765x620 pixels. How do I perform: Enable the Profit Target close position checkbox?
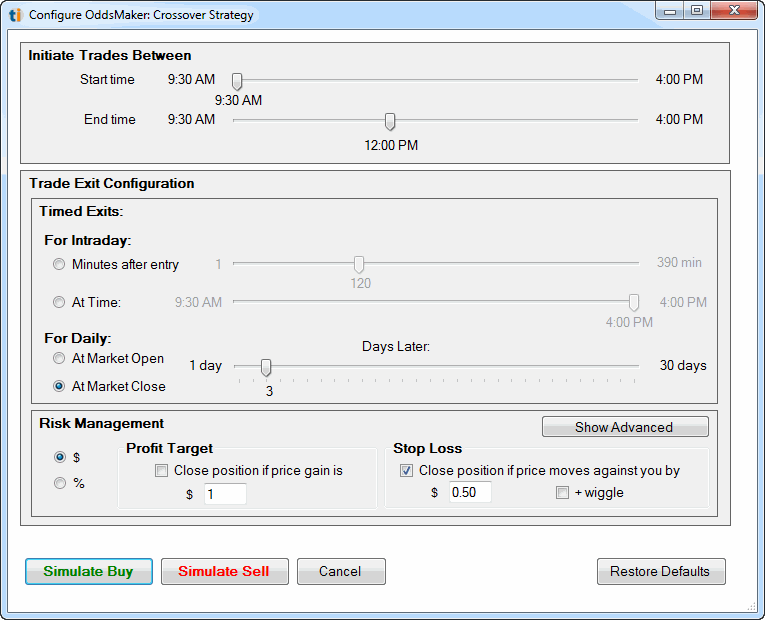(162, 471)
